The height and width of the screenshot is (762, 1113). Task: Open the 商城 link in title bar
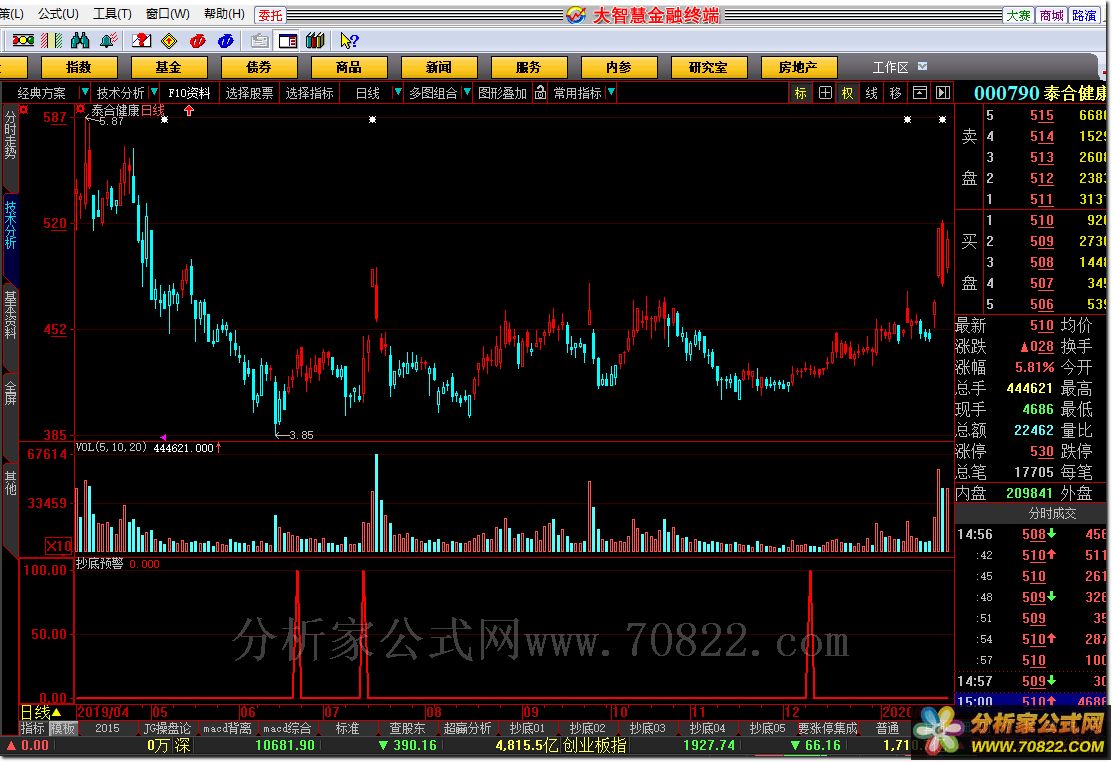tap(1052, 15)
